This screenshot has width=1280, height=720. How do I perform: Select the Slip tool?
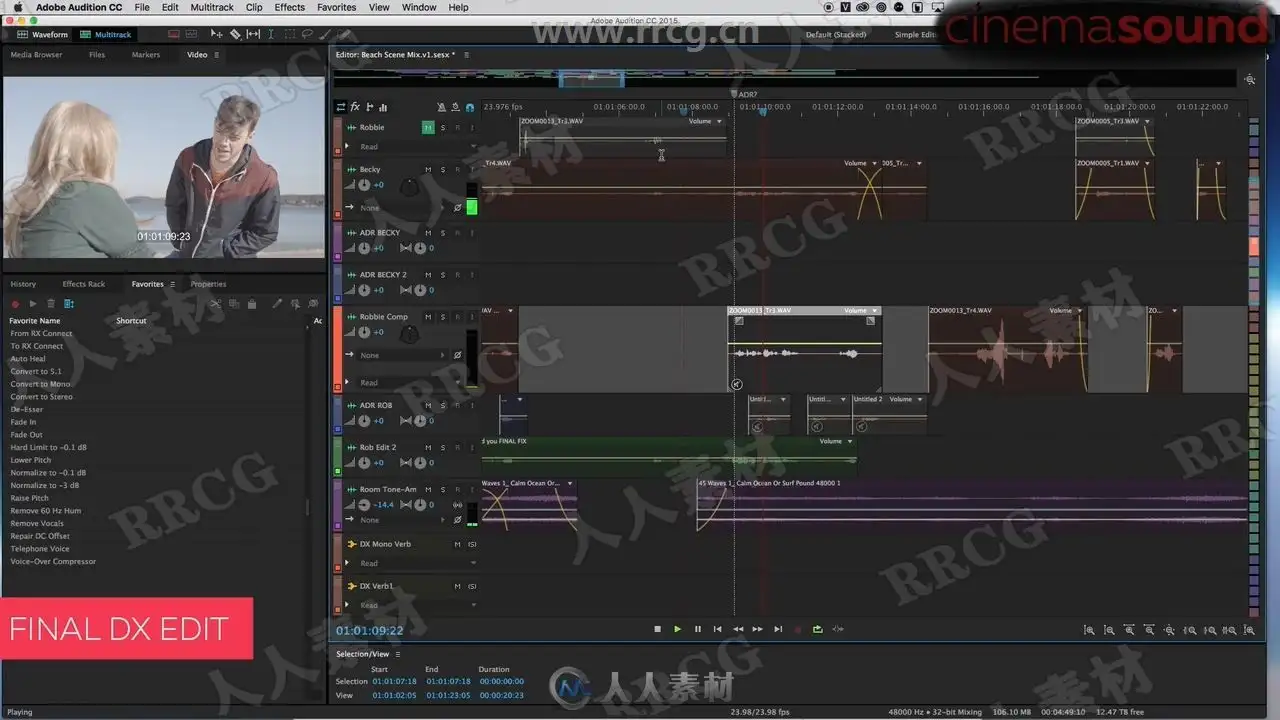253,34
